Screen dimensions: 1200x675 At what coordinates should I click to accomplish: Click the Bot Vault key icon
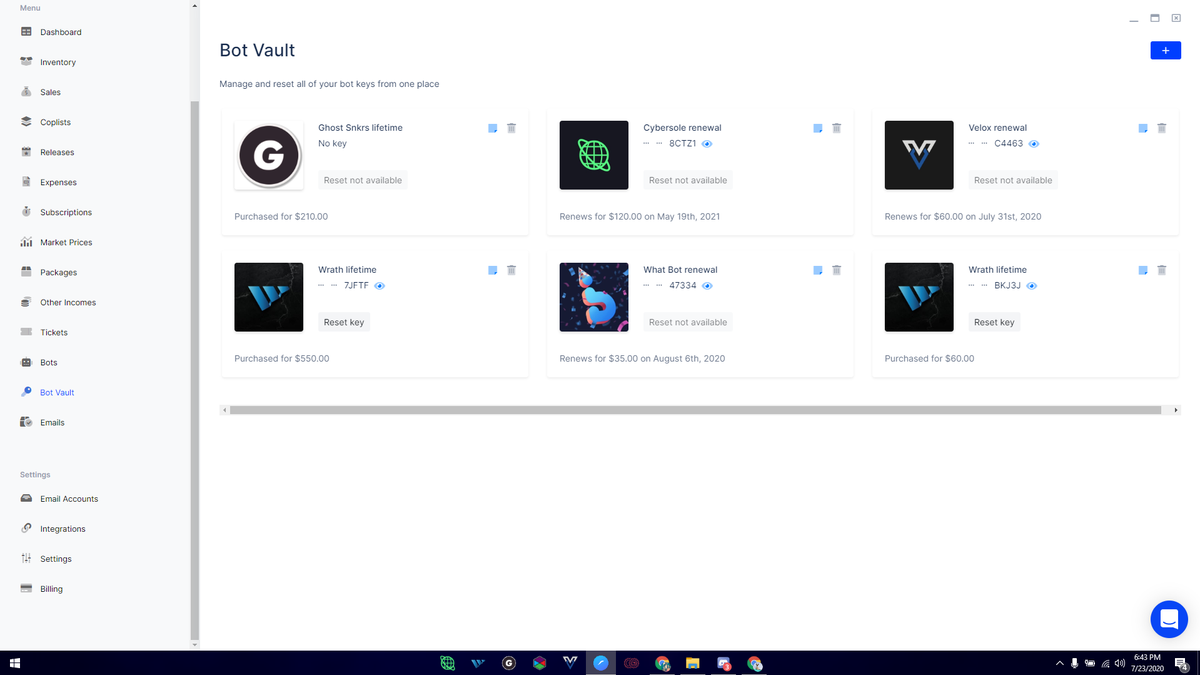pos(27,392)
